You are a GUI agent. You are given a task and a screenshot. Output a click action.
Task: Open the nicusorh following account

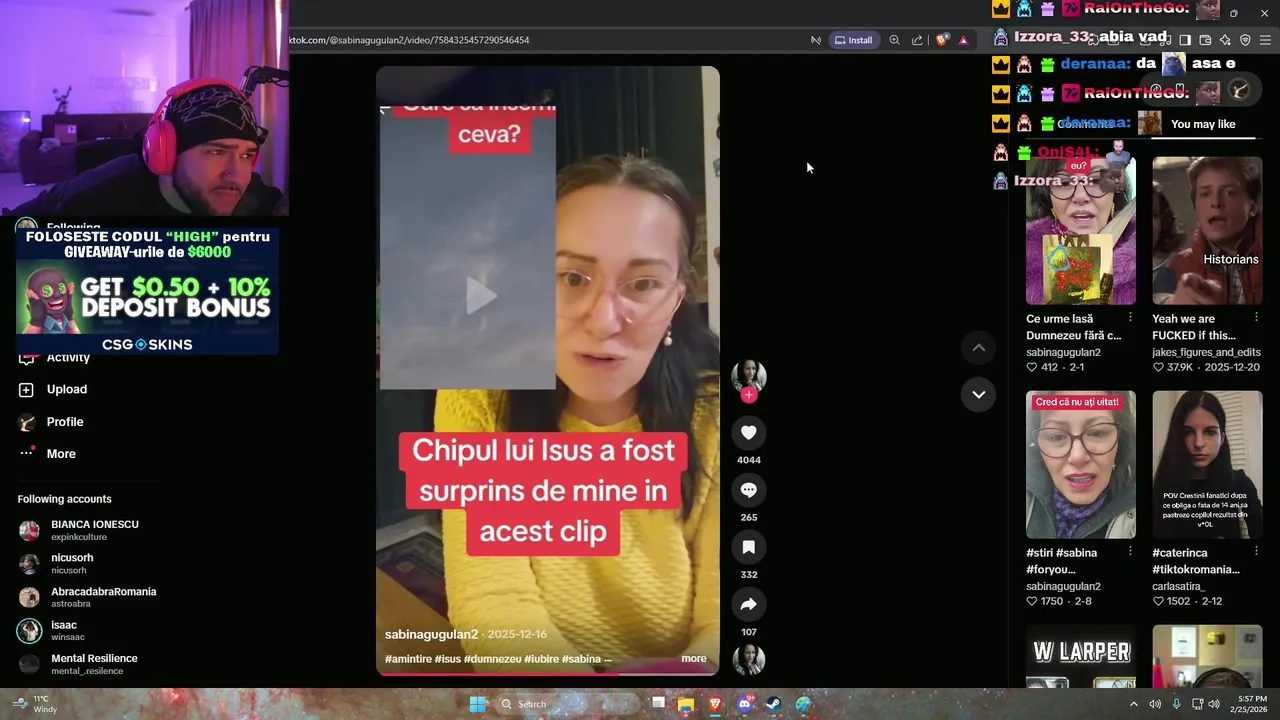pos(72,564)
